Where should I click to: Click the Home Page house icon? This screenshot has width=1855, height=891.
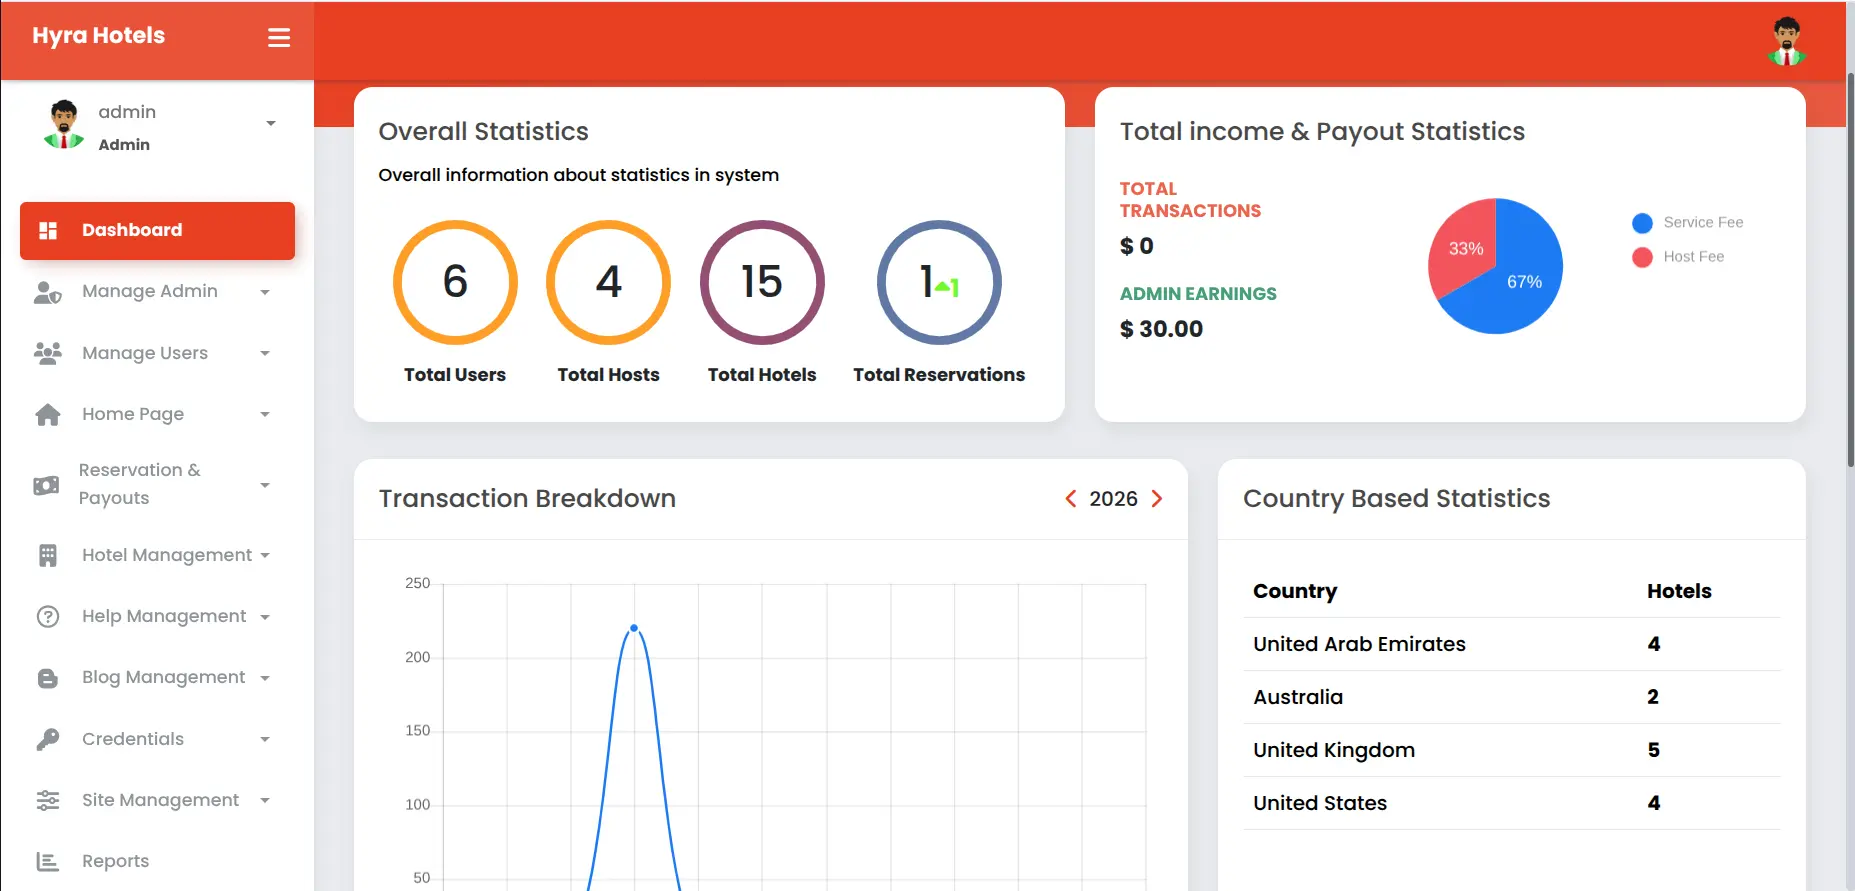[x=48, y=414]
